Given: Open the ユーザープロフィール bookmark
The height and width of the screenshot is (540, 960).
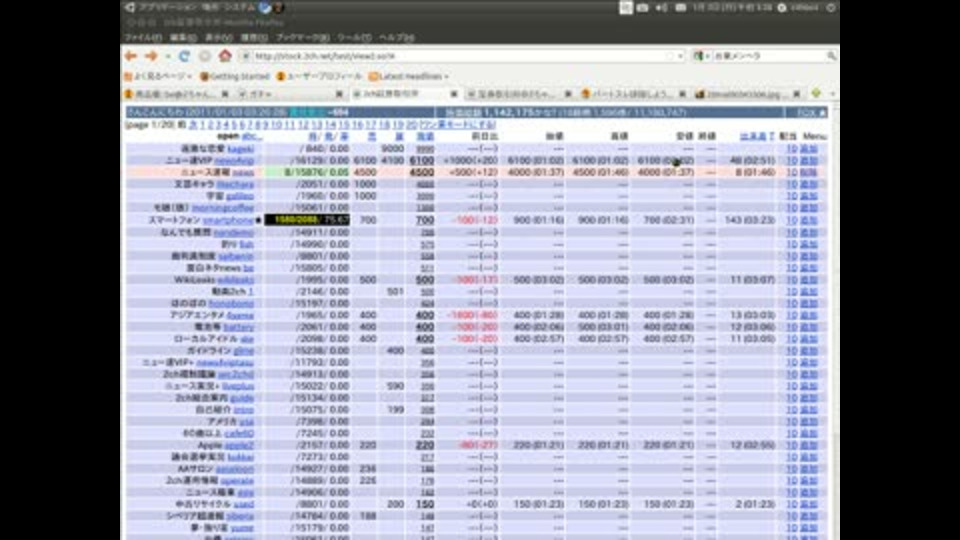Looking at the screenshot, I should click(319, 77).
